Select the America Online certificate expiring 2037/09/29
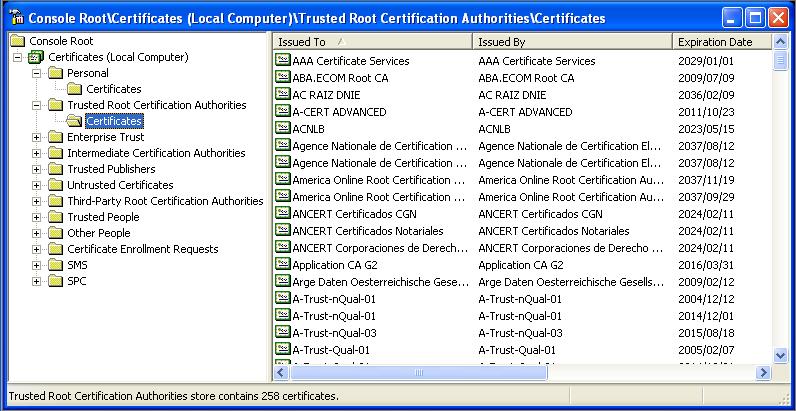796x411 pixels. (379, 196)
